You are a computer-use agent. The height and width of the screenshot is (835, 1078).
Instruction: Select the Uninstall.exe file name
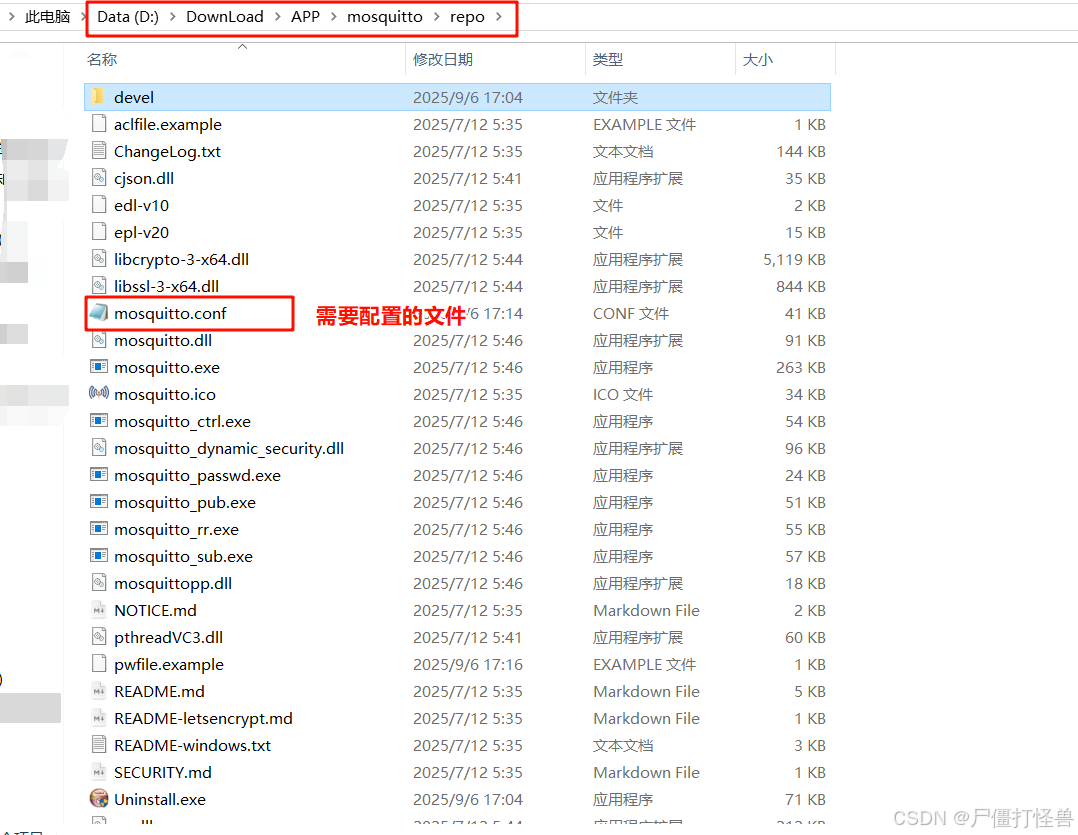pyautogui.click(x=160, y=799)
